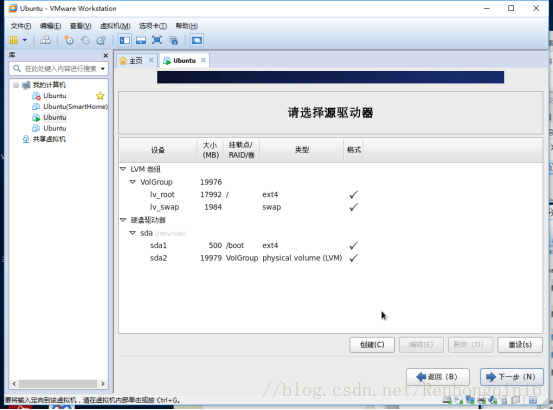553x410 pixels.
Task: Click the format checkmark for lv_swap
Action: pos(353,207)
